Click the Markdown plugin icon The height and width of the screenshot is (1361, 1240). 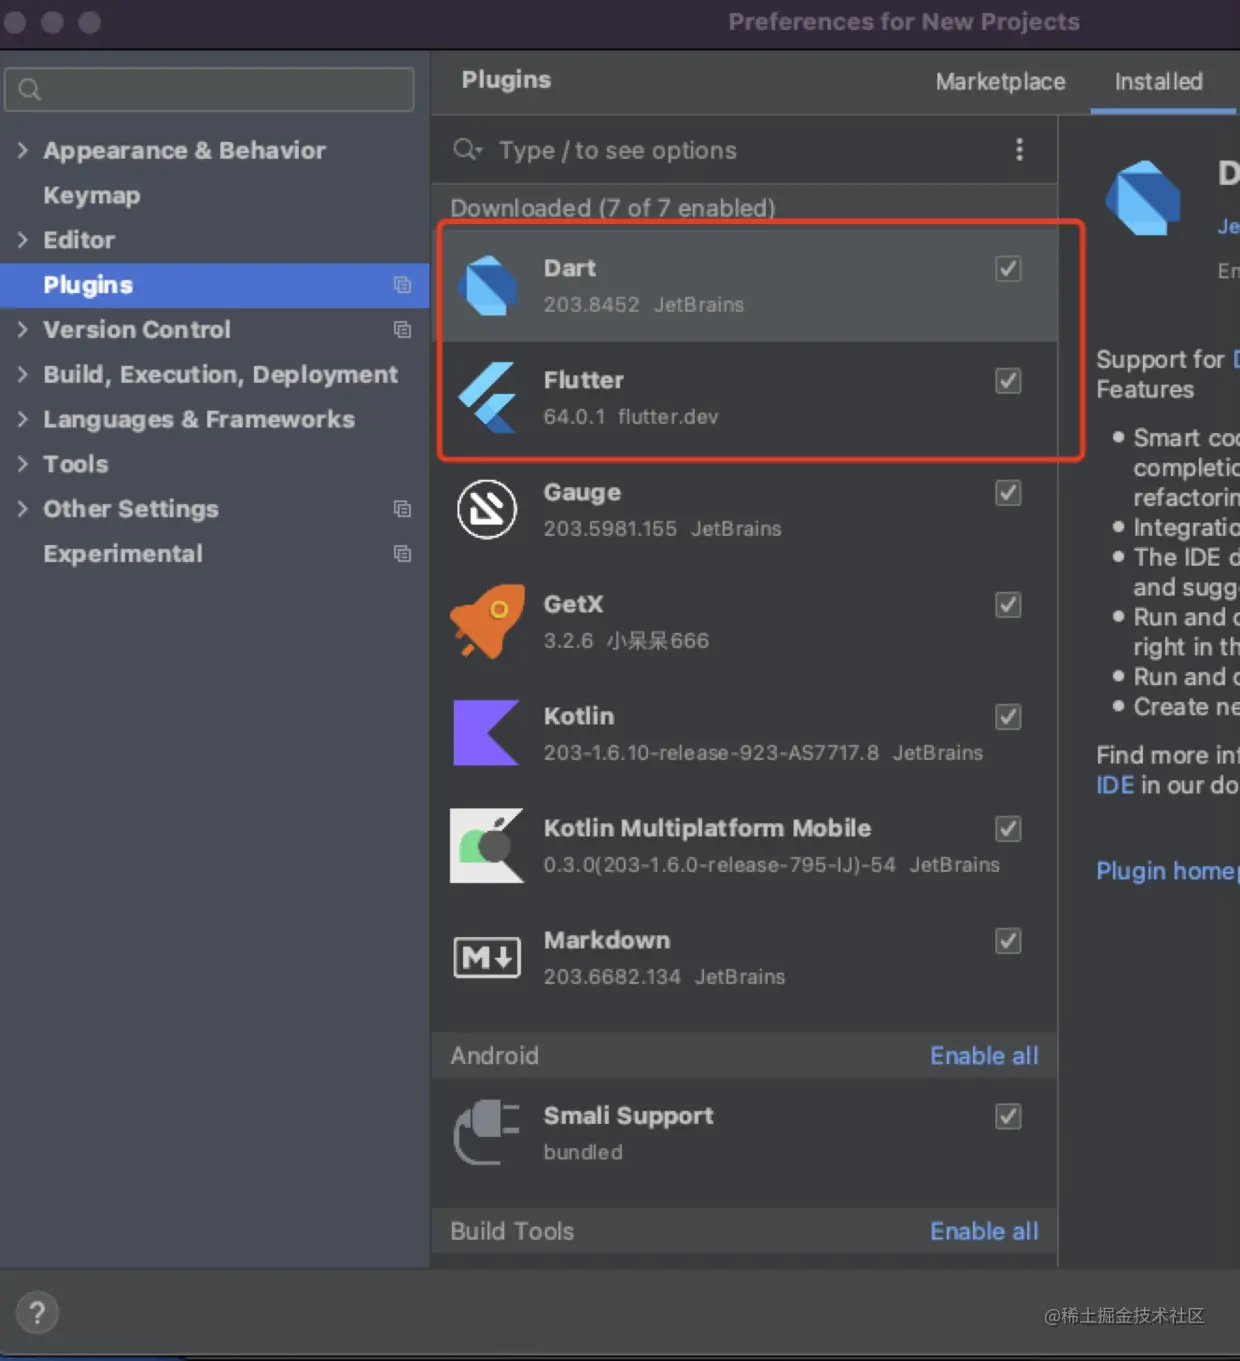point(487,957)
